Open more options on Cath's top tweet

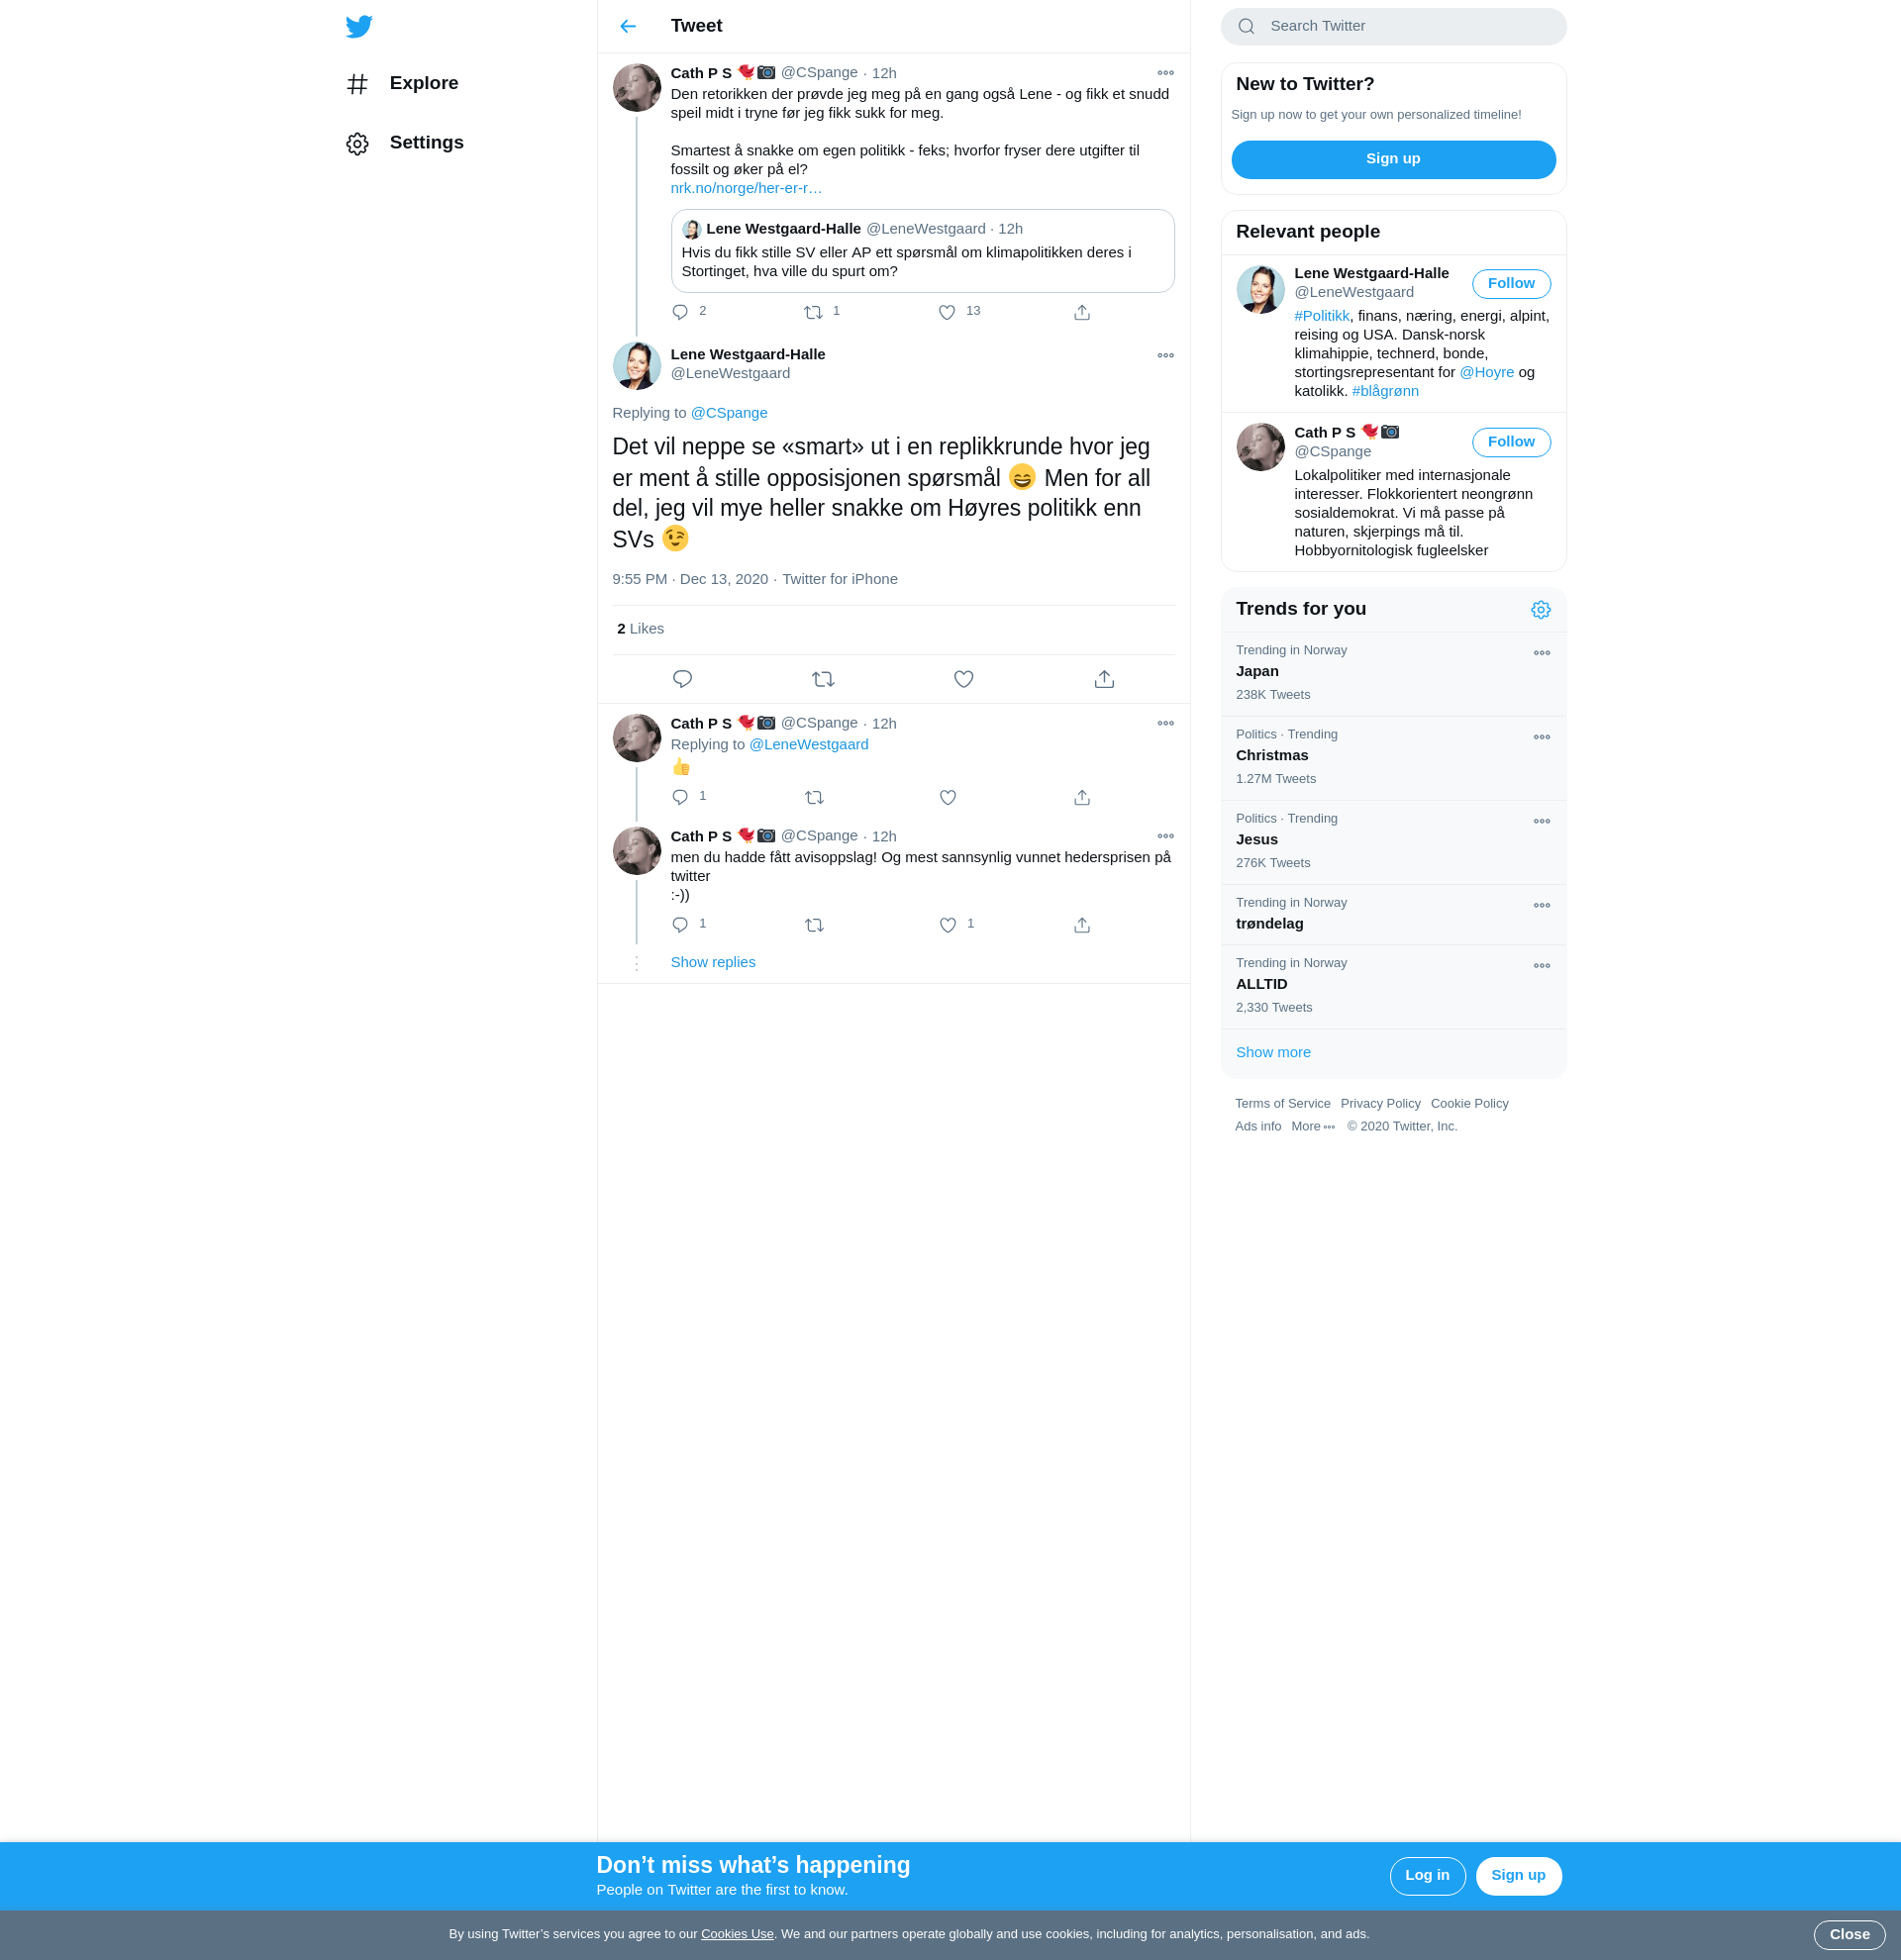click(1165, 73)
